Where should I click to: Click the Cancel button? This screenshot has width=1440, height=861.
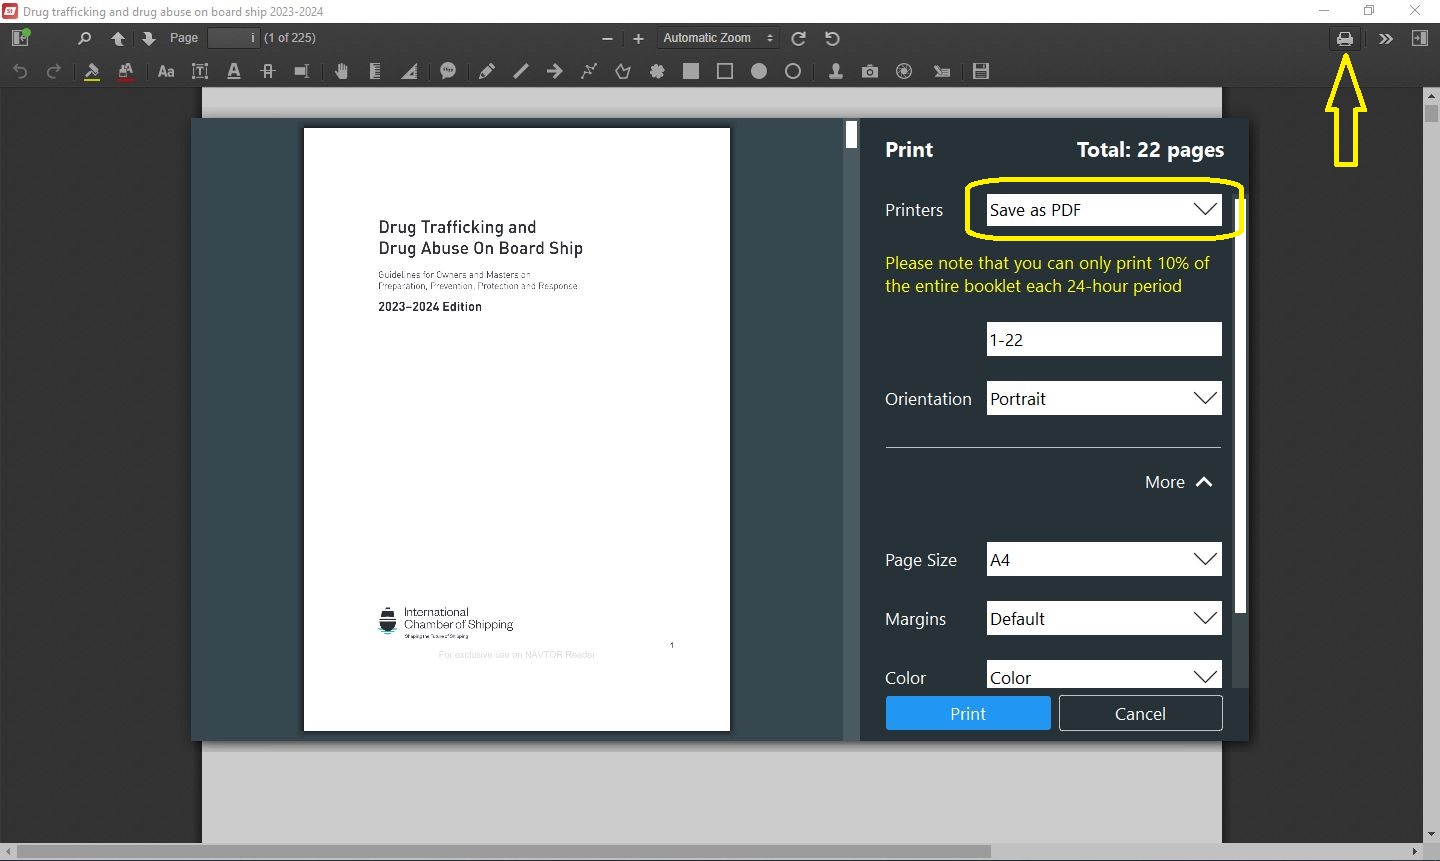pyautogui.click(x=1140, y=713)
